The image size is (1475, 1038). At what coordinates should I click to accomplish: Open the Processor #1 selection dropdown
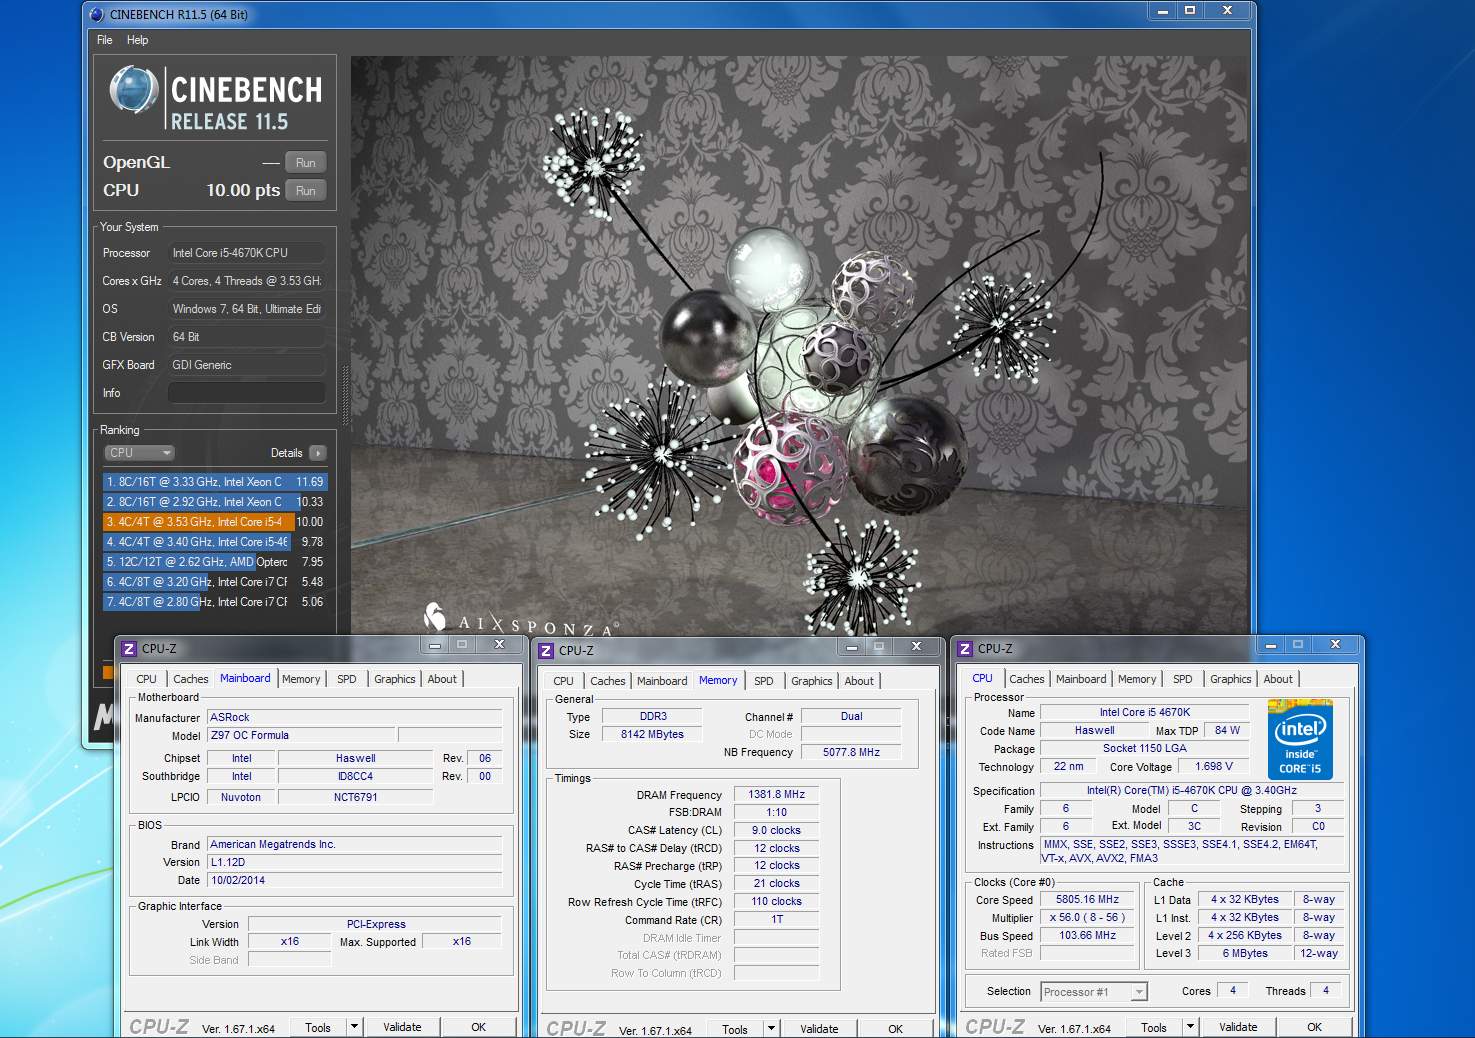pyautogui.click(x=1094, y=992)
